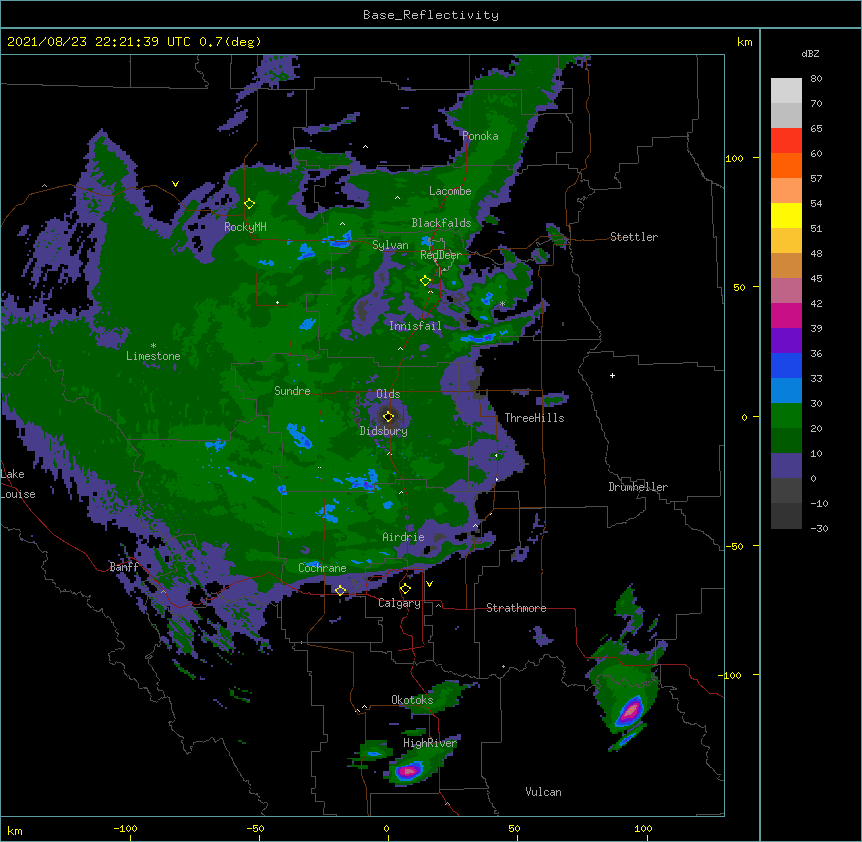Click the Ponoka town label

[x=480, y=136]
